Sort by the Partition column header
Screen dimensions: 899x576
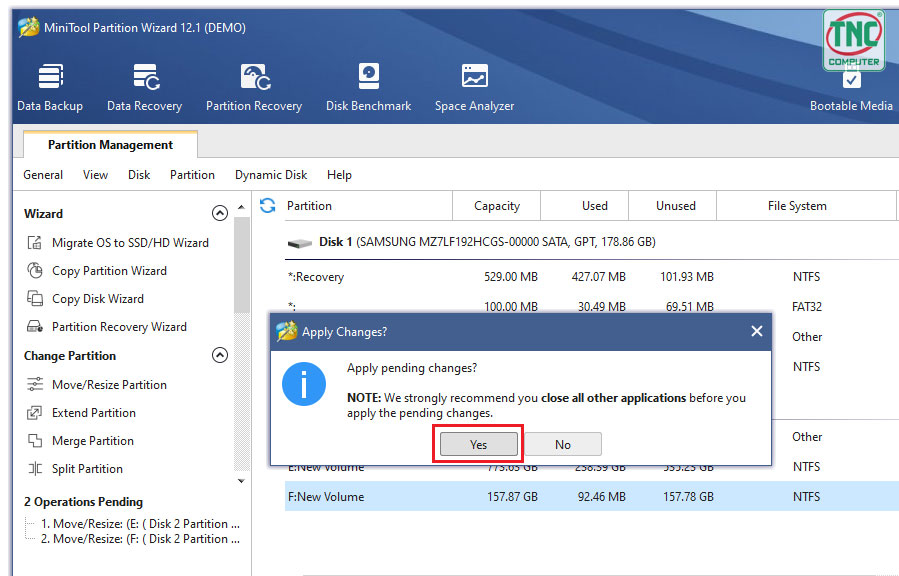(369, 206)
